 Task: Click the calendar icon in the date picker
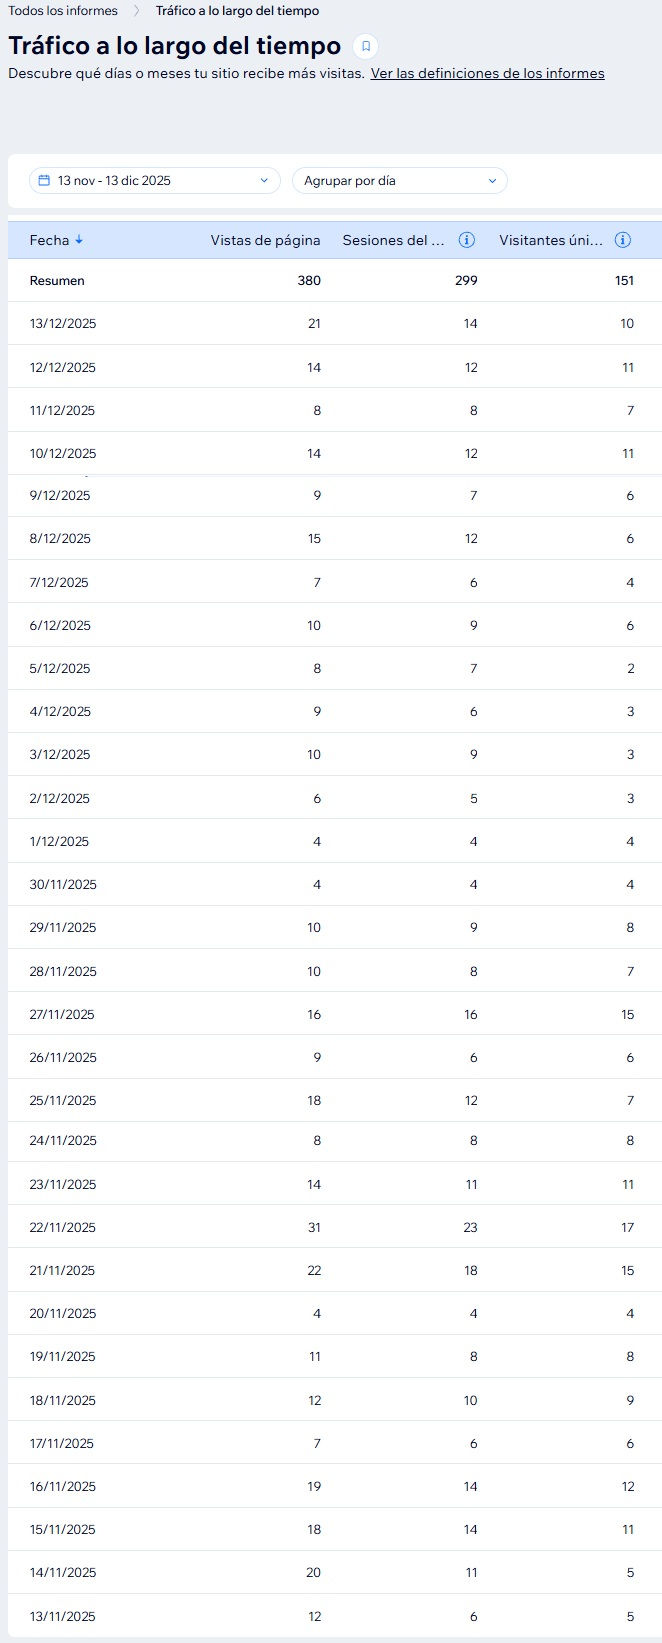tap(44, 180)
